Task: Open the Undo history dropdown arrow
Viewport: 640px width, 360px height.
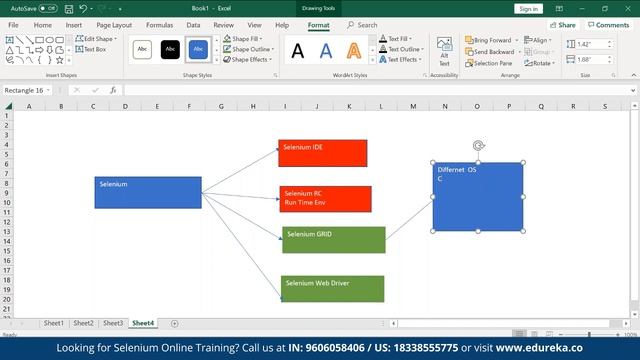Action: point(91,9)
